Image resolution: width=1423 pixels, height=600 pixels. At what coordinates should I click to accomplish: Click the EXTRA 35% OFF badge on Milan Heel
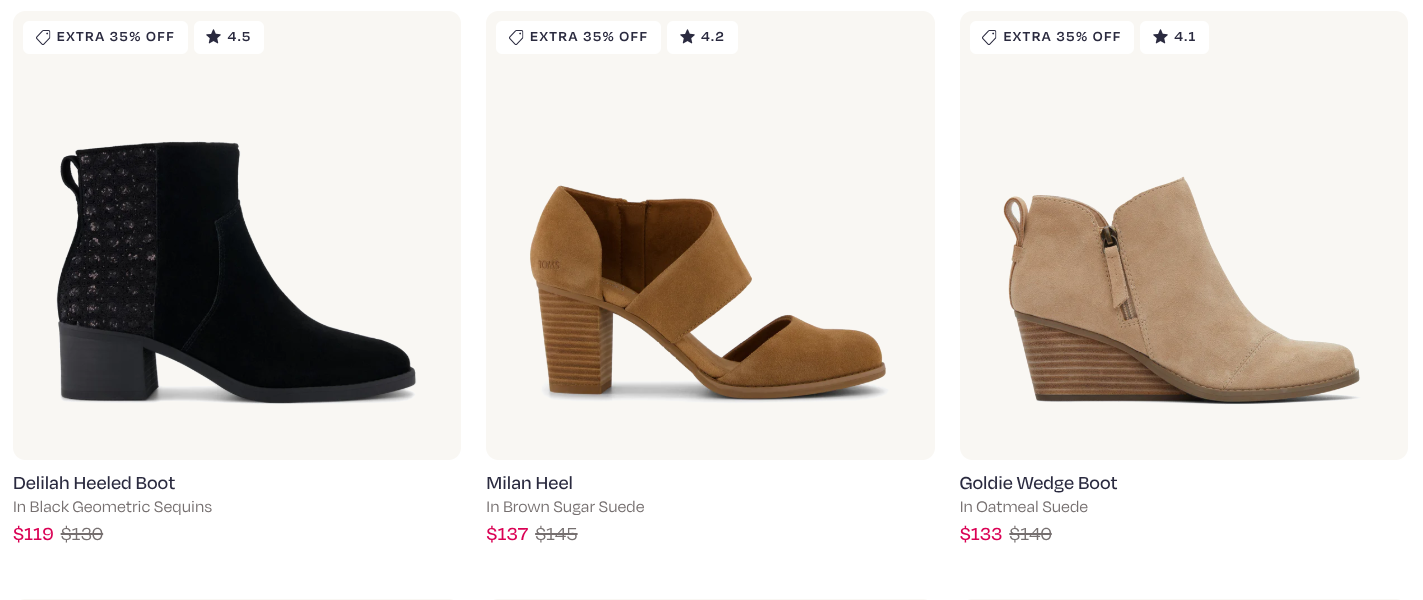point(578,37)
